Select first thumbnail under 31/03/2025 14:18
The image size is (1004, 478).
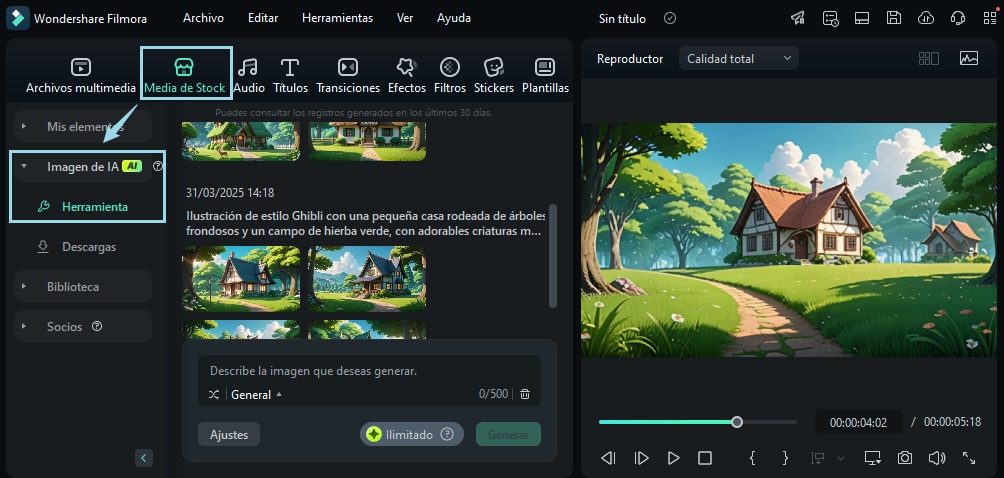point(241,279)
